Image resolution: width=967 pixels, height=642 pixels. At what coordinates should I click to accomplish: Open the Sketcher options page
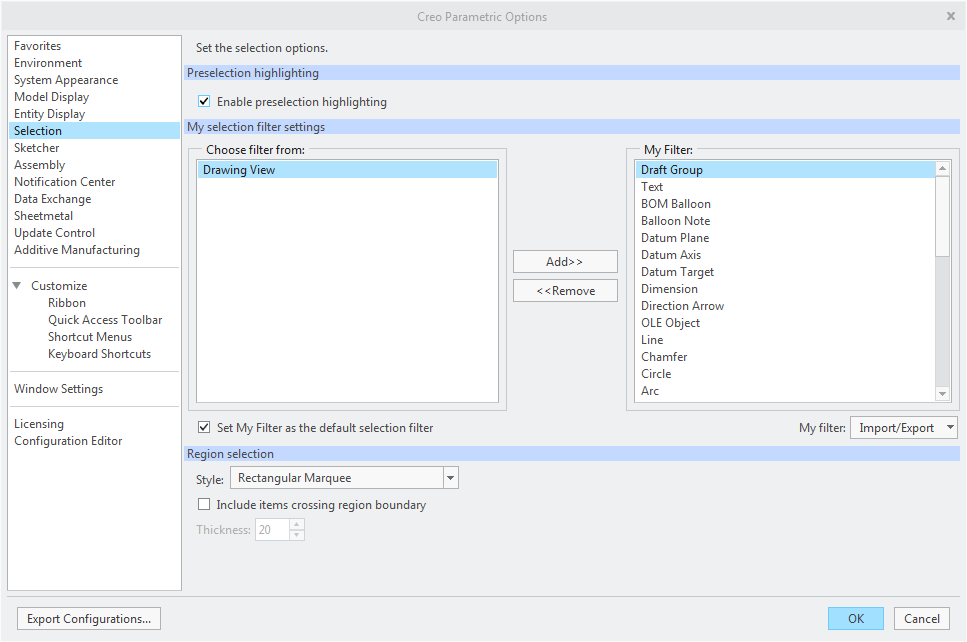pyautogui.click(x=37, y=148)
